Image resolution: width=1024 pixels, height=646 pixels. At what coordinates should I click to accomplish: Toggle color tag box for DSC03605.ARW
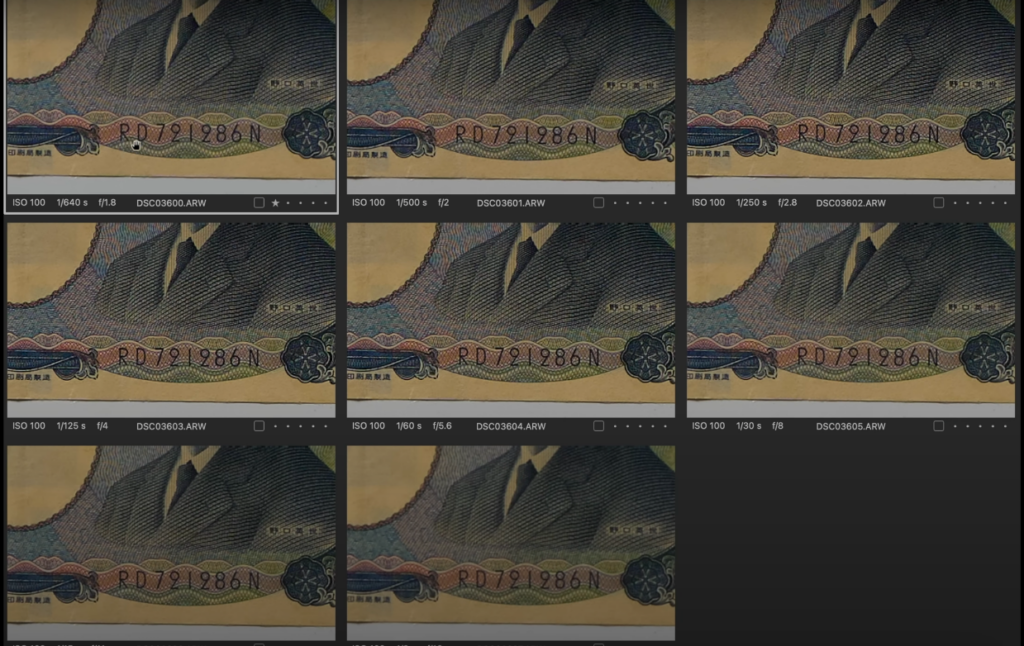tap(938, 426)
